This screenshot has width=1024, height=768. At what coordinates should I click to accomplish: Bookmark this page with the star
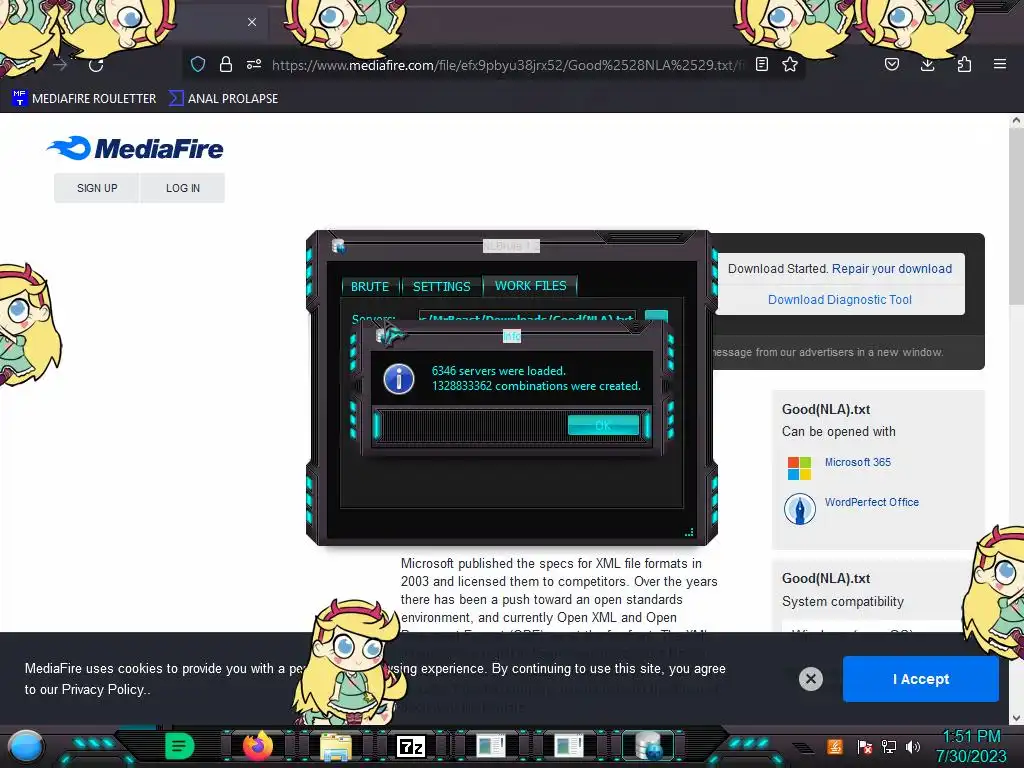click(790, 64)
